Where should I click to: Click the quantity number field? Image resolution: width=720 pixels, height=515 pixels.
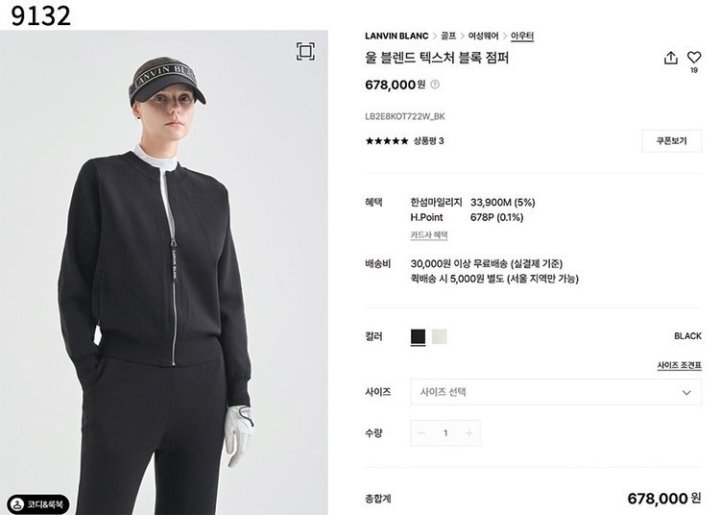click(445, 433)
